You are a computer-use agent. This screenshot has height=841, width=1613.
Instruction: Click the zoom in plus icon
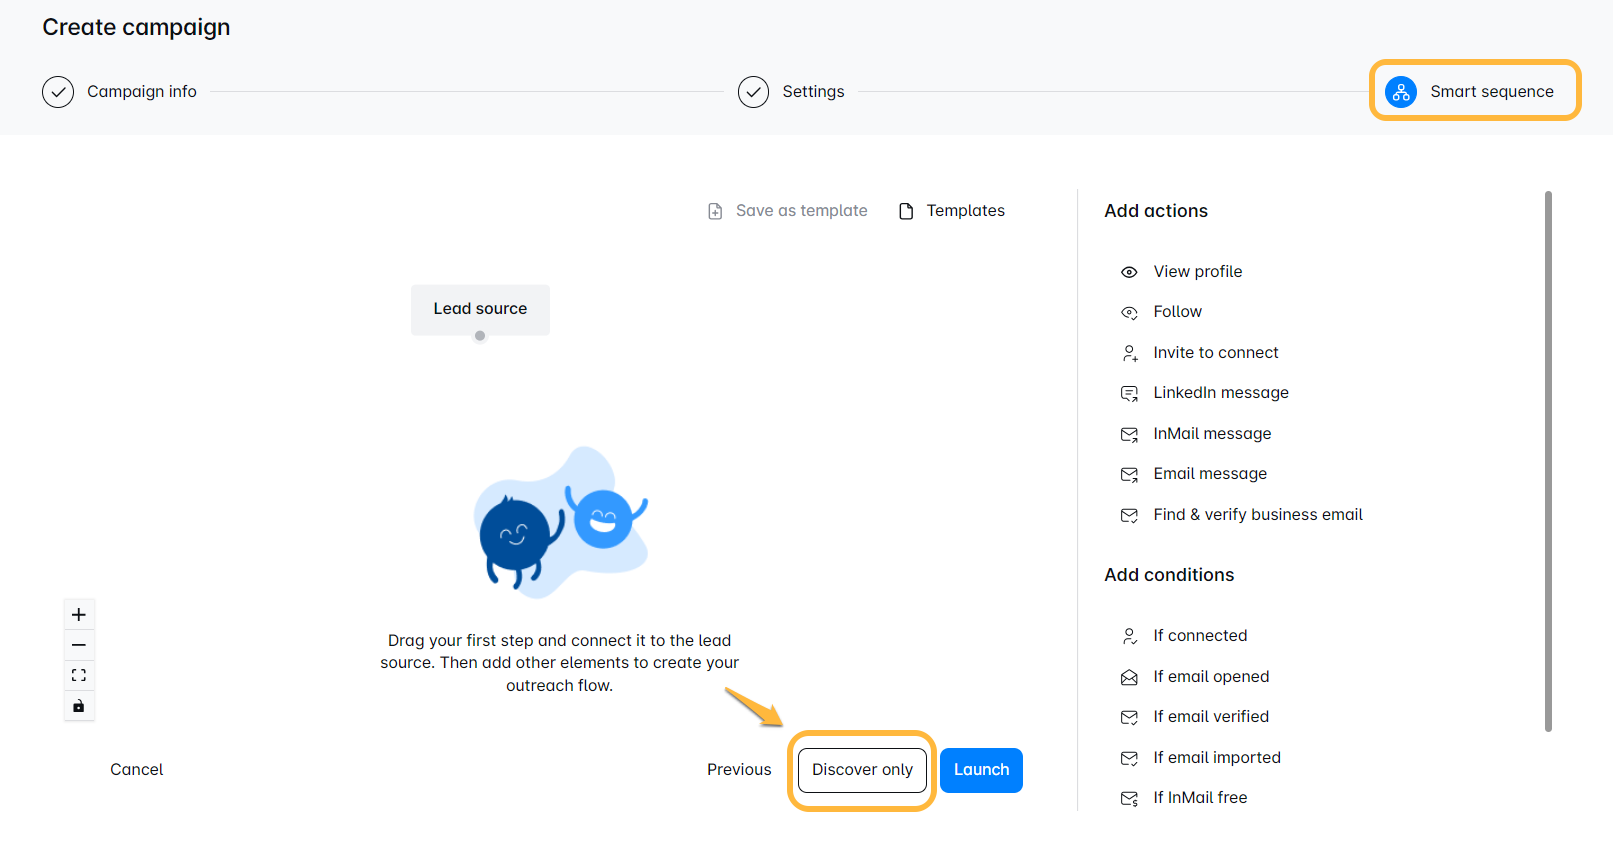pos(79,615)
